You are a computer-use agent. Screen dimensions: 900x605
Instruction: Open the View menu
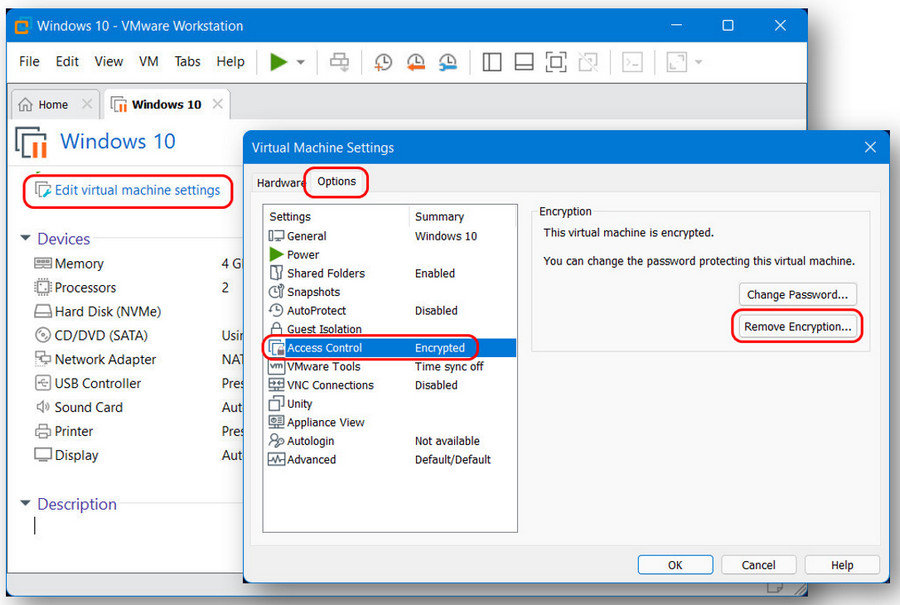(108, 61)
